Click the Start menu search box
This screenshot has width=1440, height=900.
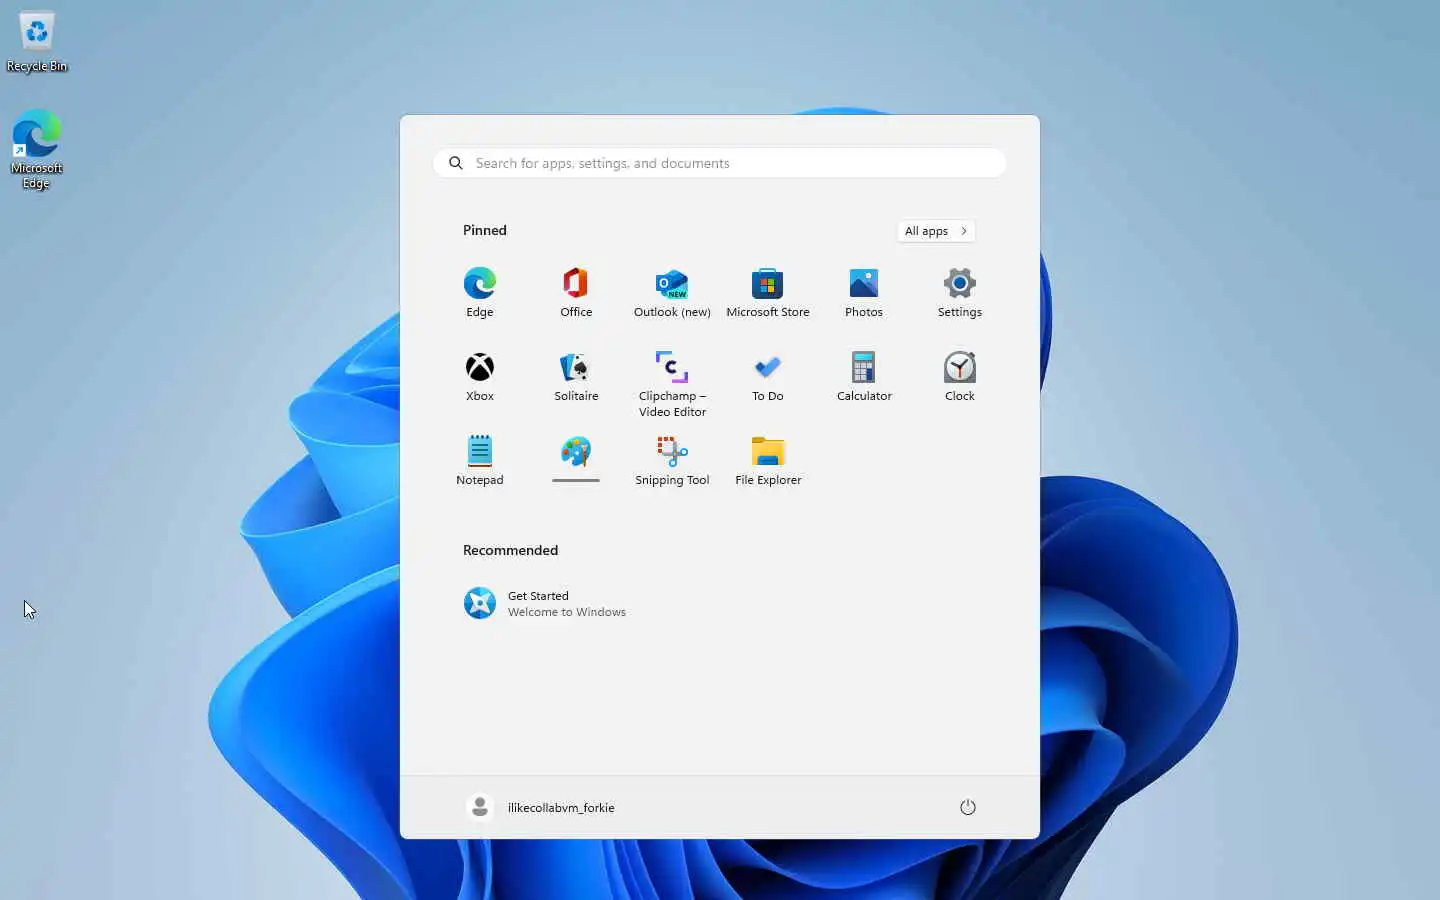[x=720, y=163]
